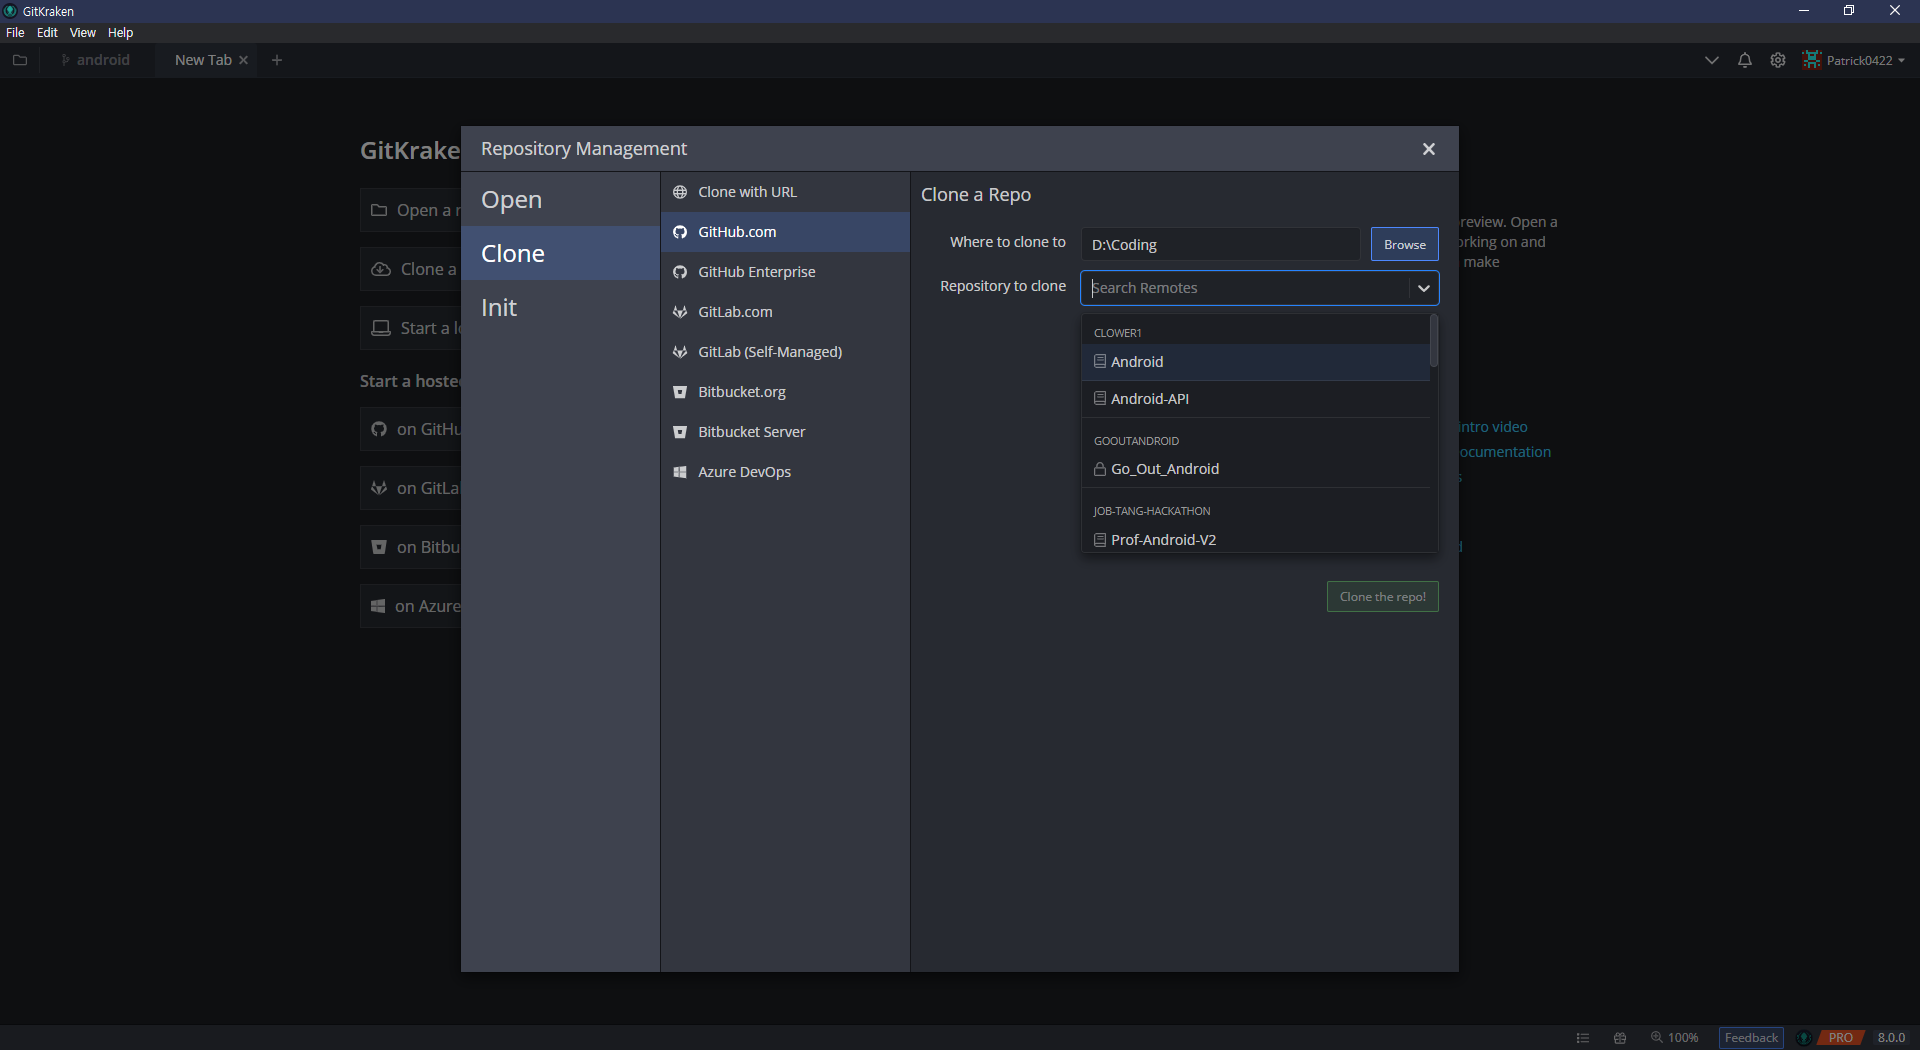Click the chevron-down icon near the bell
The image size is (1920, 1050).
(x=1712, y=60)
